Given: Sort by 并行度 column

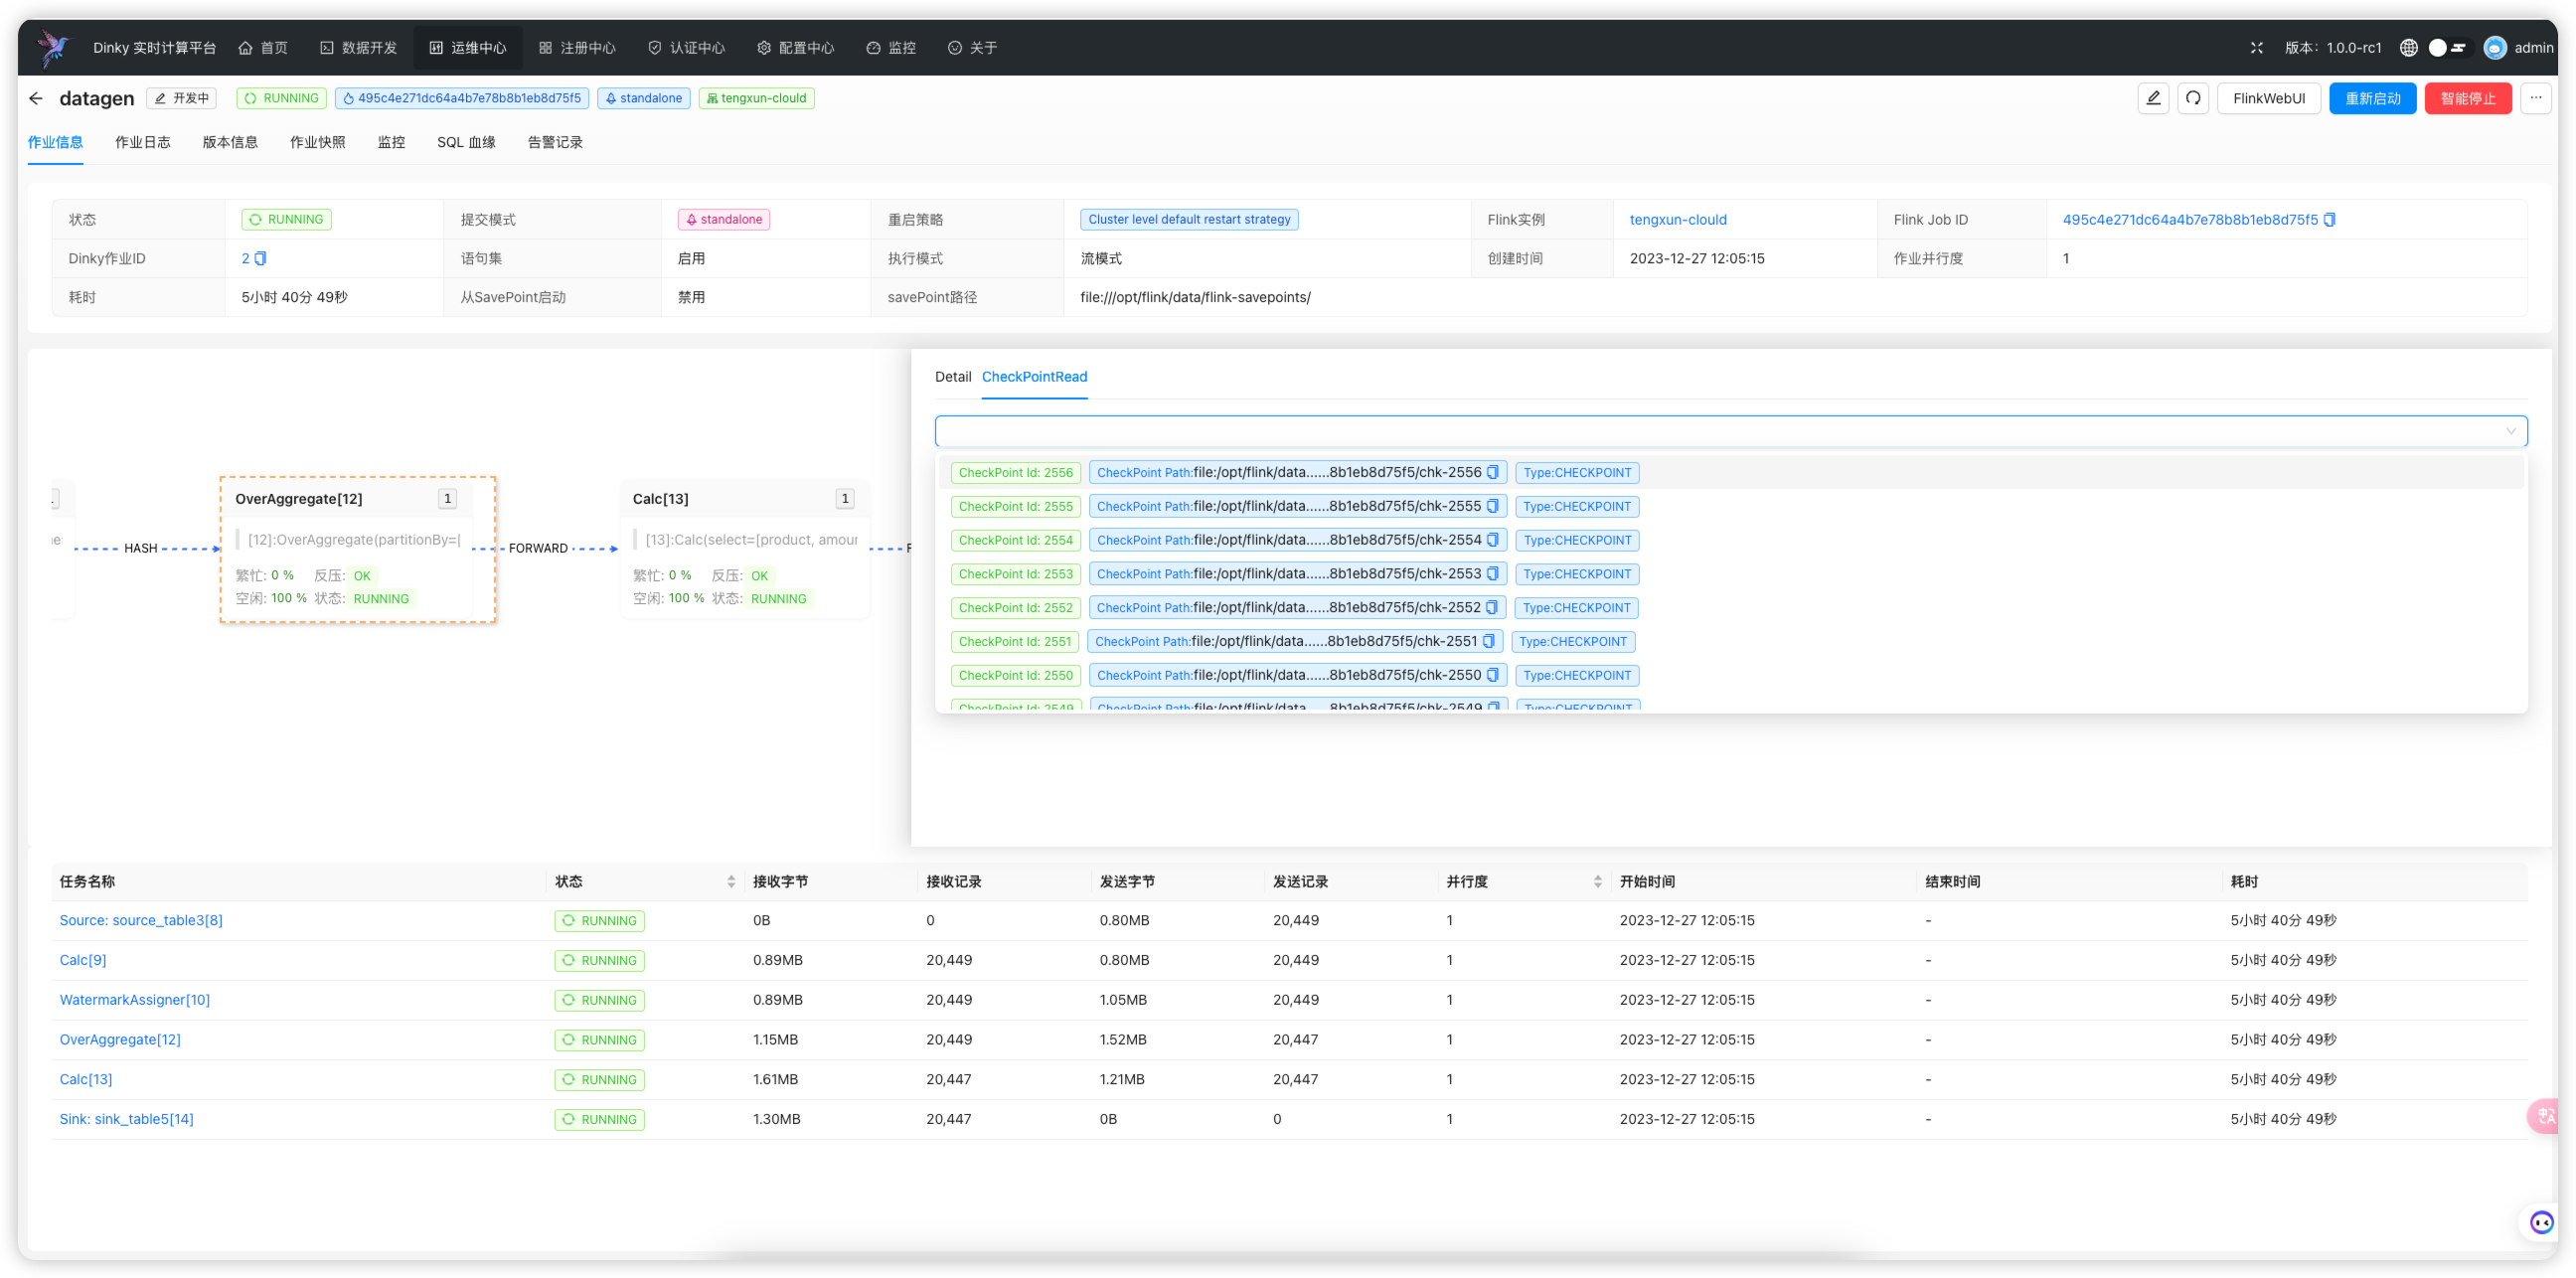Looking at the screenshot, I should coord(1598,882).
